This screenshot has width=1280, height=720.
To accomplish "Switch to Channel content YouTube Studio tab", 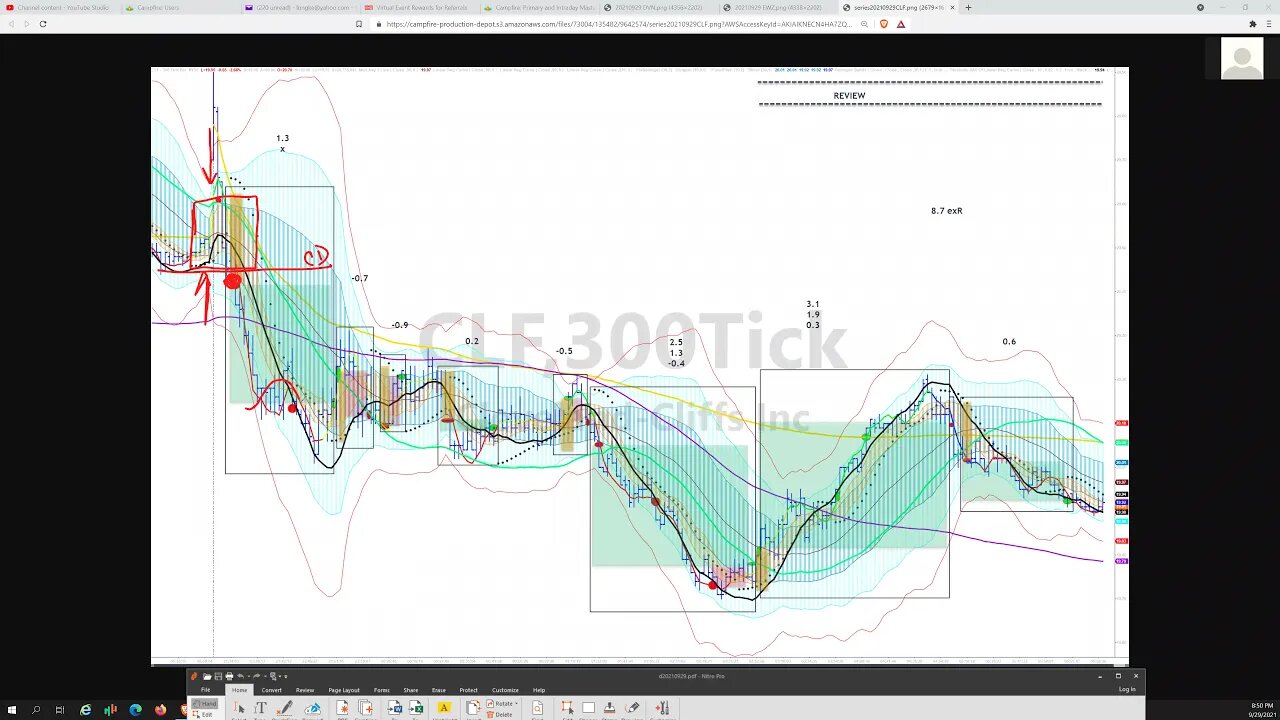I will [58, 7].
